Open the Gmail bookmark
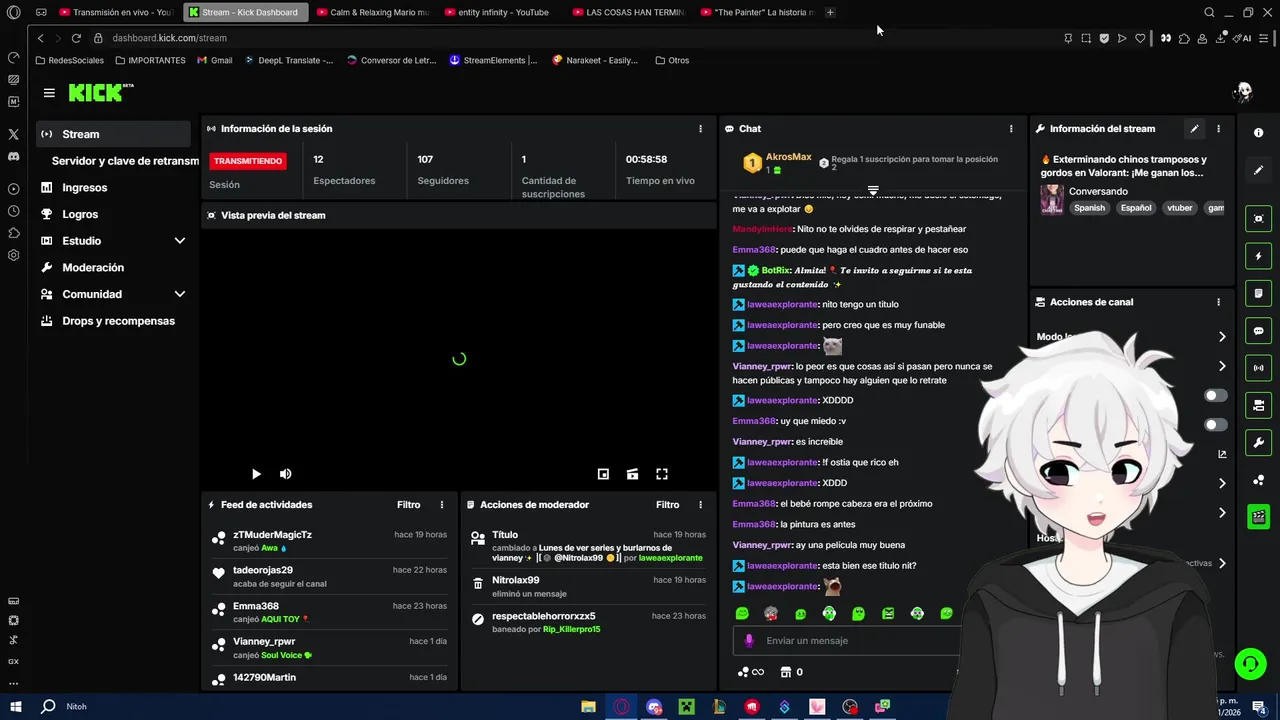 coord(214,60)
